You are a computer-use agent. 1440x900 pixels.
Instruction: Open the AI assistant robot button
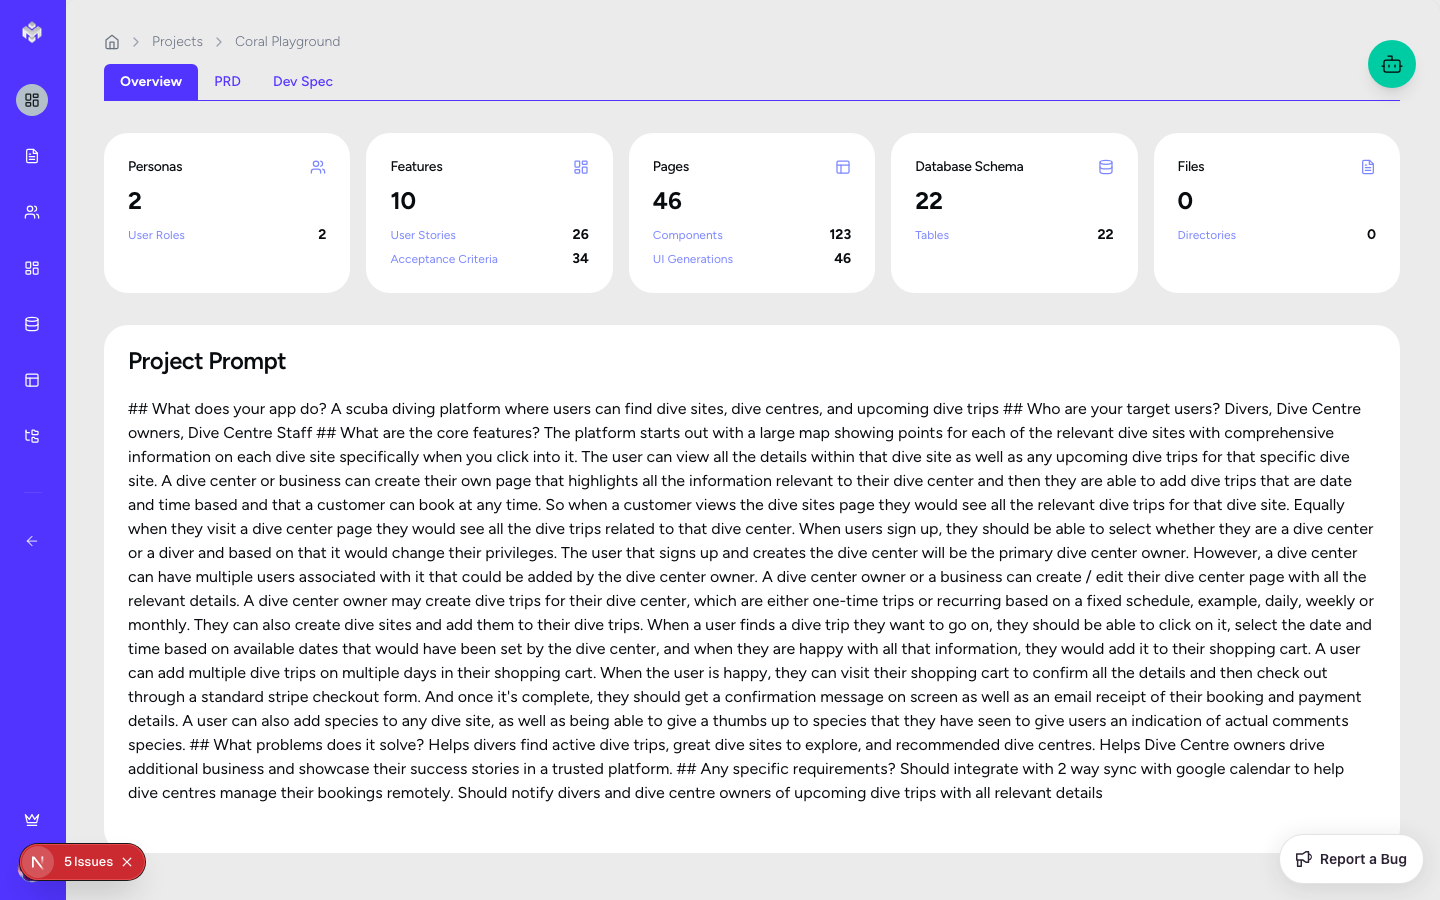click(x=1391, y=64)
